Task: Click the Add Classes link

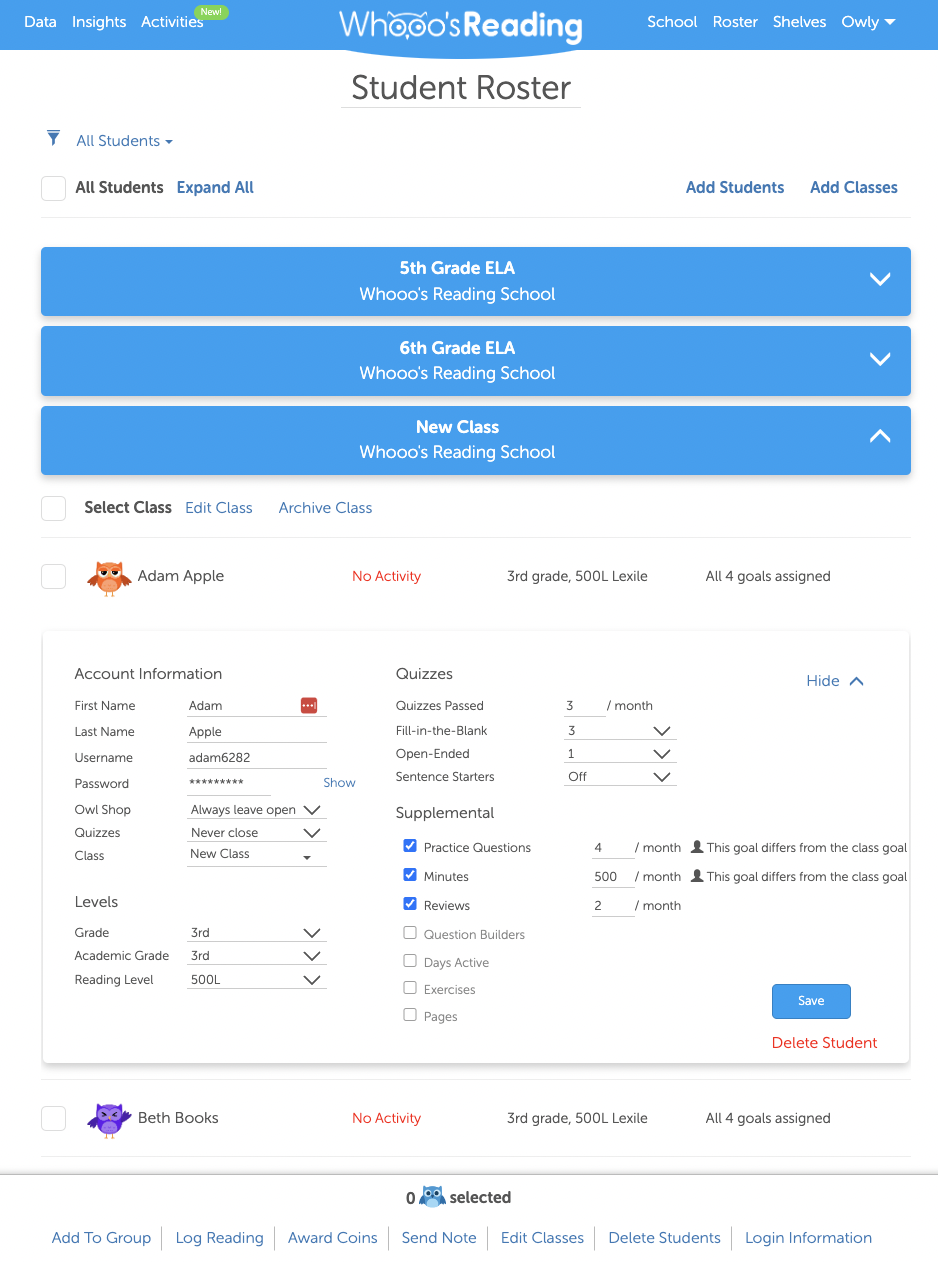Action: click(854, 187)
